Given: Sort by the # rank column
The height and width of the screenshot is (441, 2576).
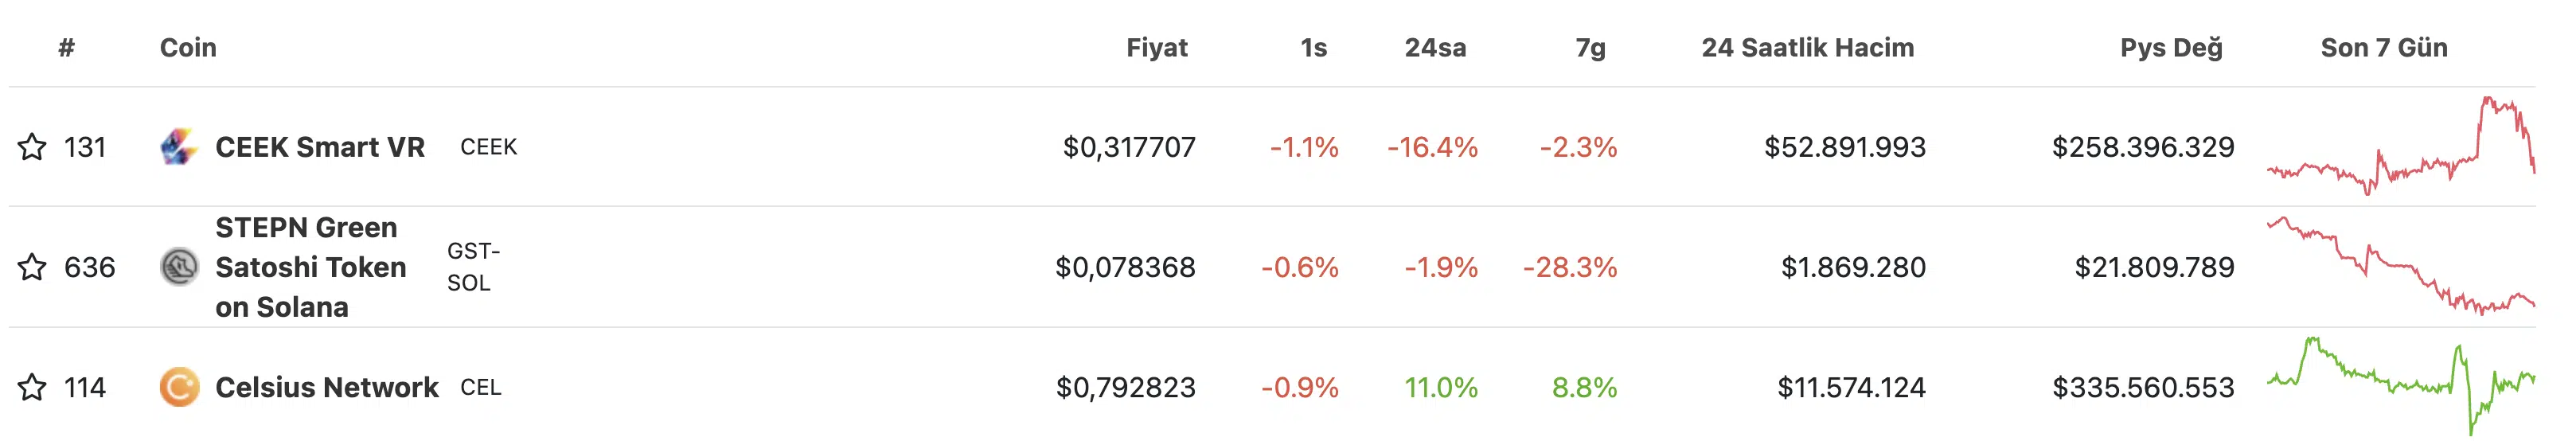Looking at the screenshot, I should point(67,47).
